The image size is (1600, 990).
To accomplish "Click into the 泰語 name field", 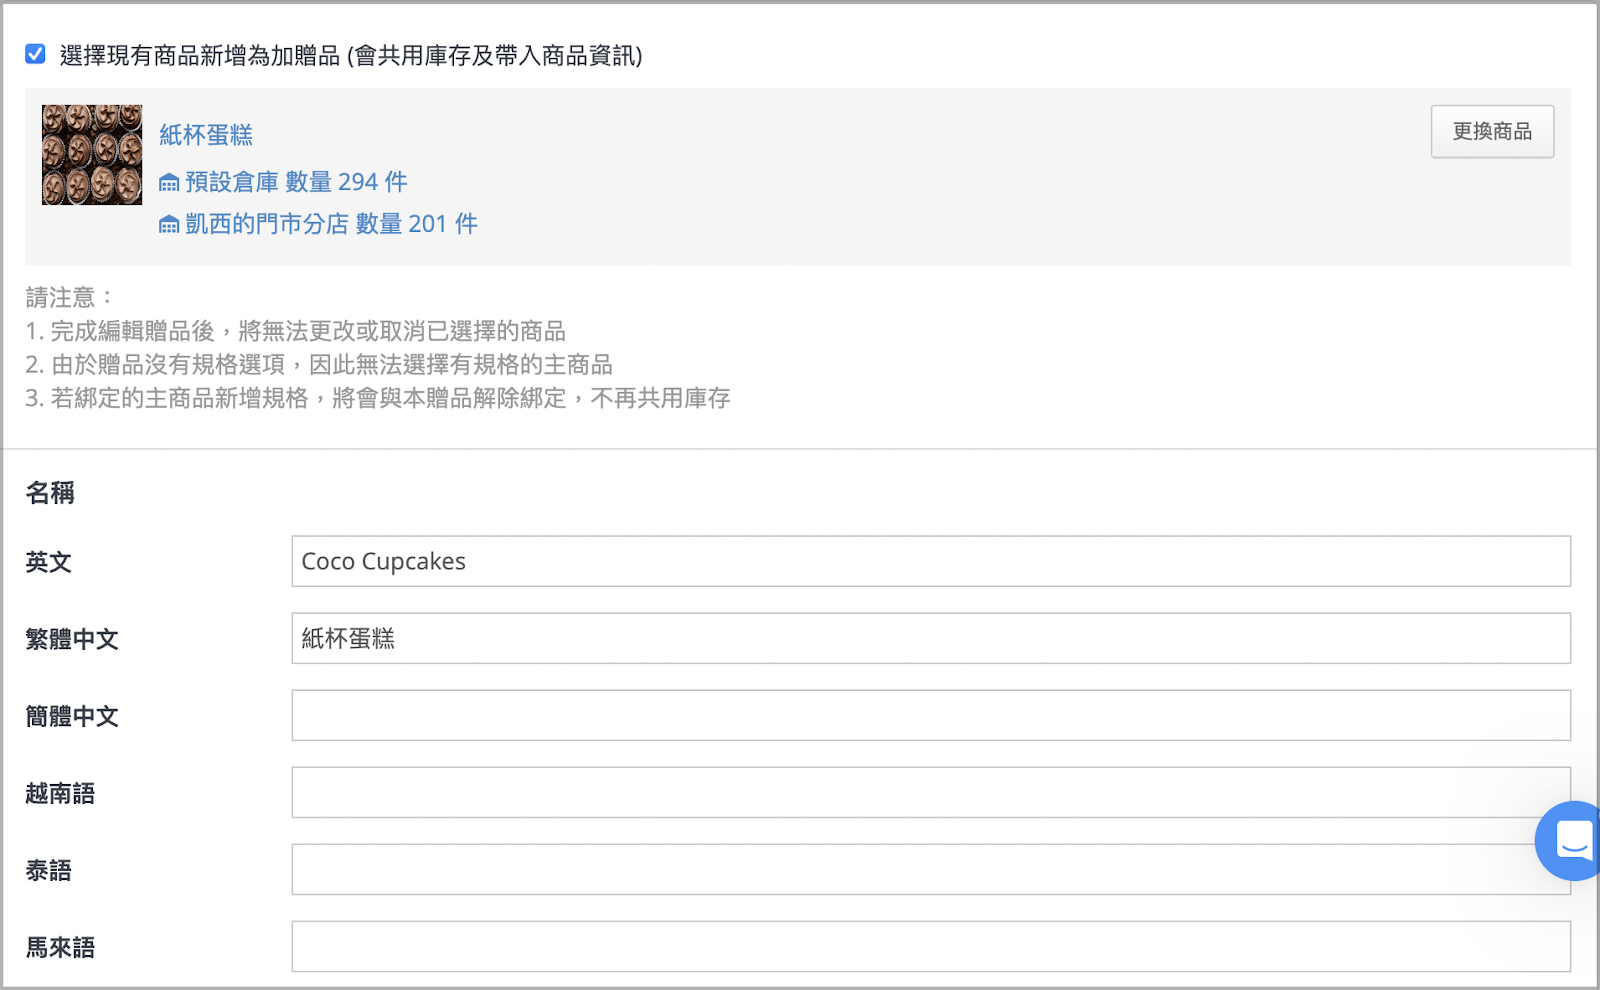I will click(x=931, y=869).
